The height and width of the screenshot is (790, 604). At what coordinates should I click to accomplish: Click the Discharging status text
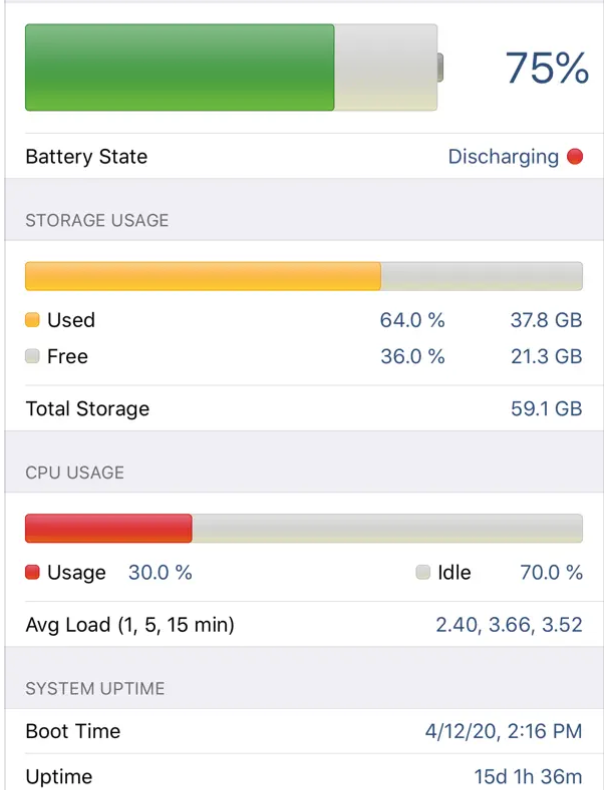coord(503,157)
